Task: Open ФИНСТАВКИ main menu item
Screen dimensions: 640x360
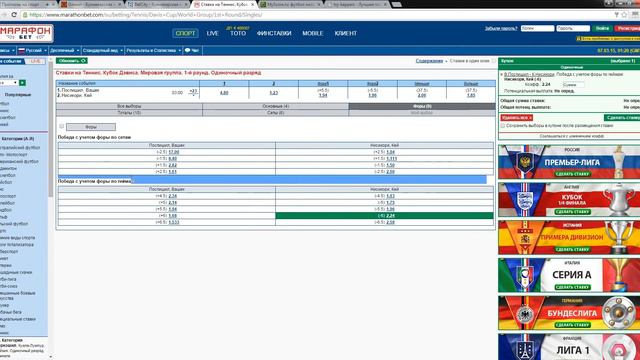Action: tap(274, 33)
